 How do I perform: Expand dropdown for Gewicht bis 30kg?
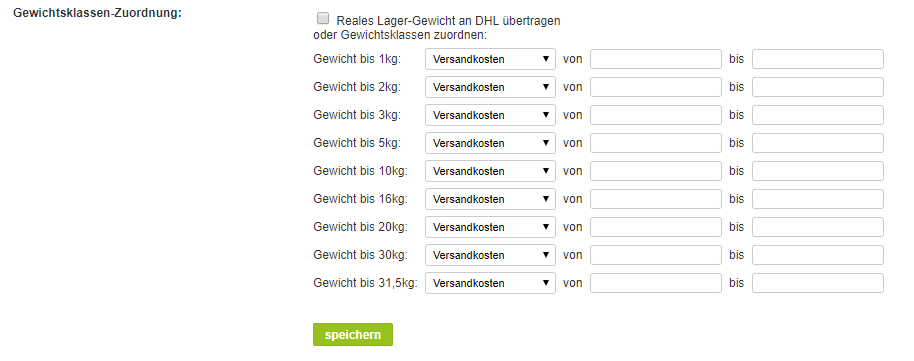(490, 255)
